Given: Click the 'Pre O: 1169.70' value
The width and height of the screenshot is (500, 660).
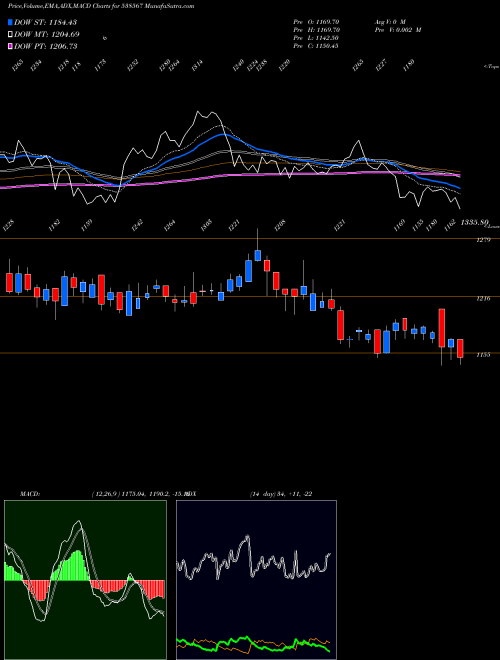Looking at the screenshot, I should point(316,21).
